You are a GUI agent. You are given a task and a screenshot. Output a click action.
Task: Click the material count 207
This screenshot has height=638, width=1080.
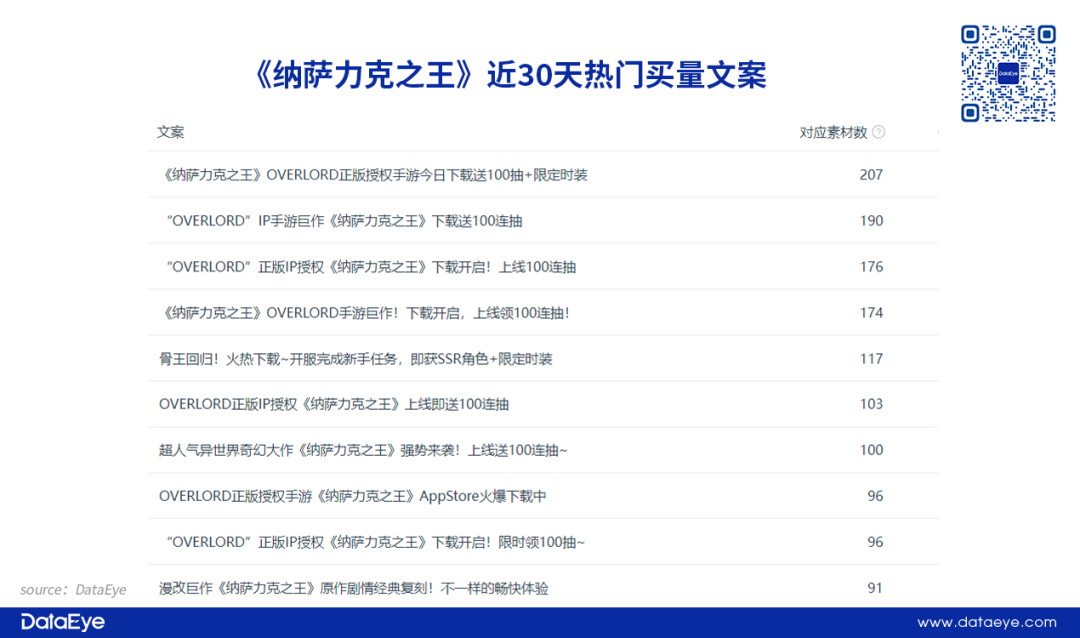click(x=871, y=175)
